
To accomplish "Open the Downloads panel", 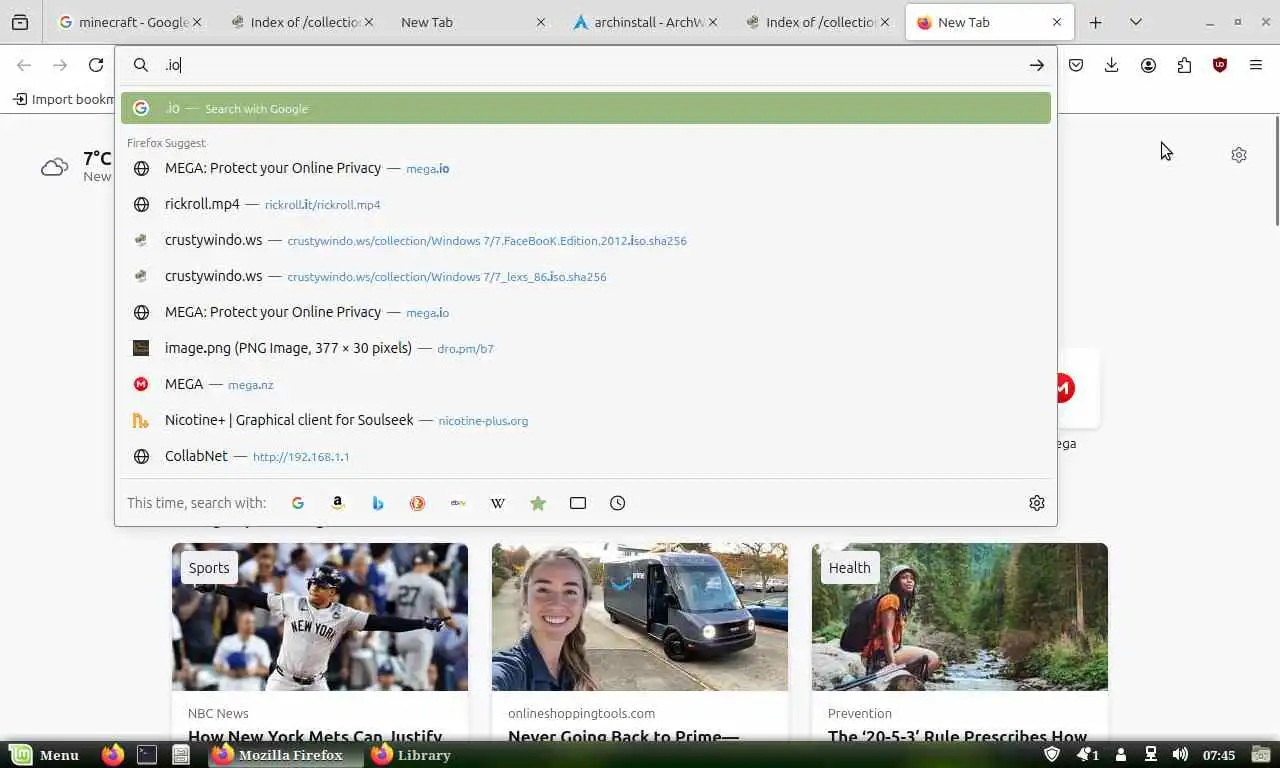I will pyautogui.click(x=1111, y=65).
